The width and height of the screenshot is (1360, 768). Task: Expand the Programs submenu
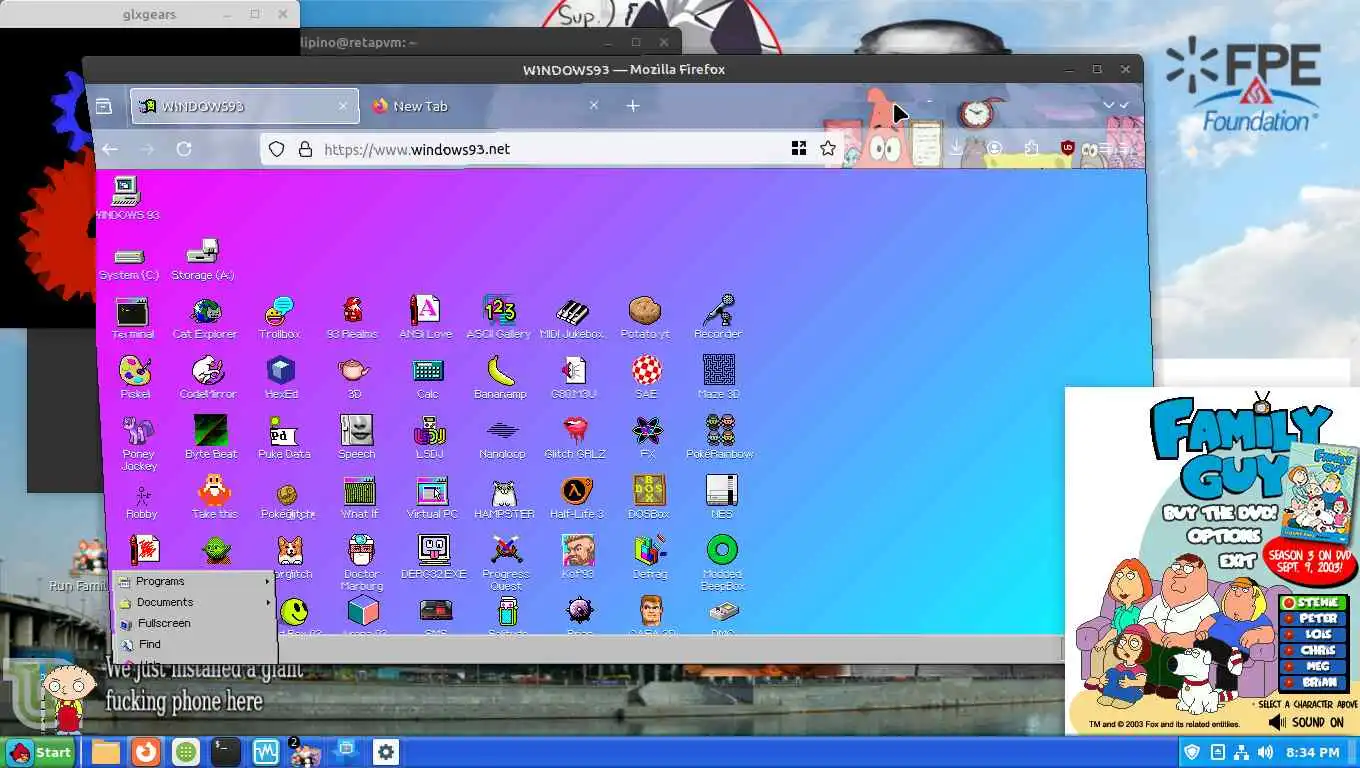click(194, 581)
